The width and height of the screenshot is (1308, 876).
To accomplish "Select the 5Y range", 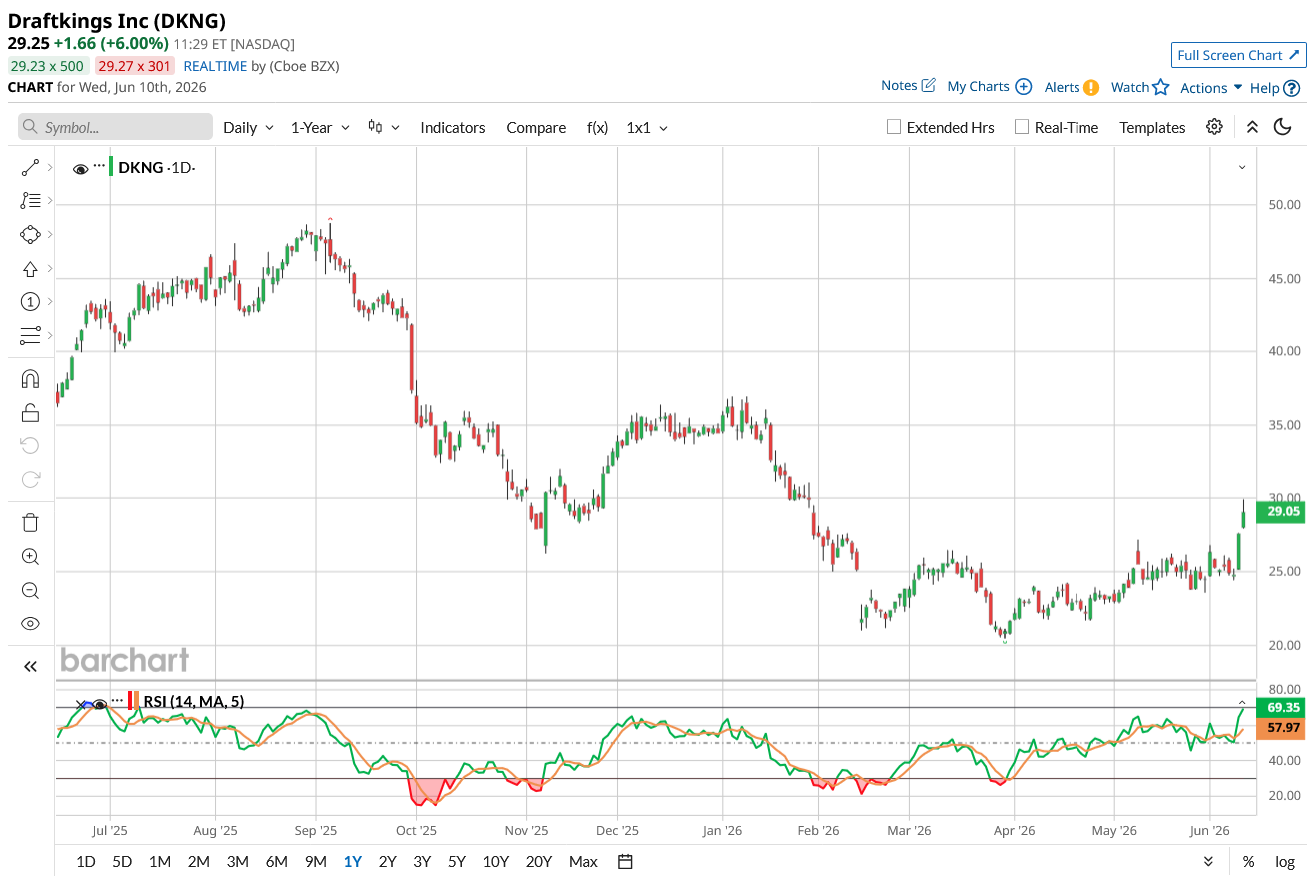I will click(456, 862).
